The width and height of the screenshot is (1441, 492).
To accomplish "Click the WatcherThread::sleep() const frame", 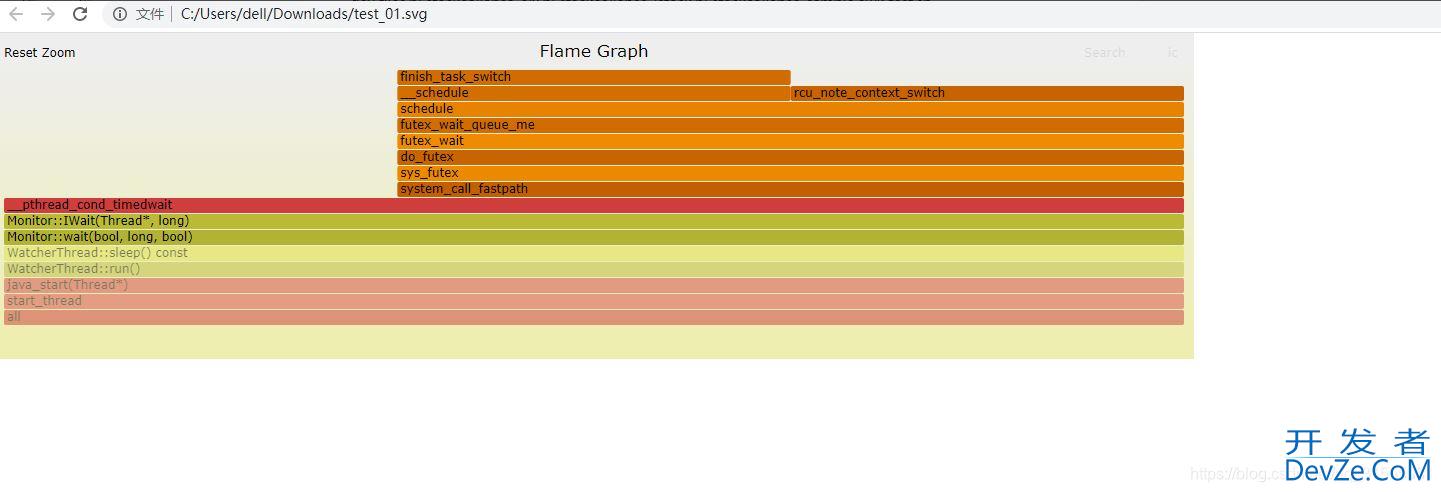I will 593,253.
